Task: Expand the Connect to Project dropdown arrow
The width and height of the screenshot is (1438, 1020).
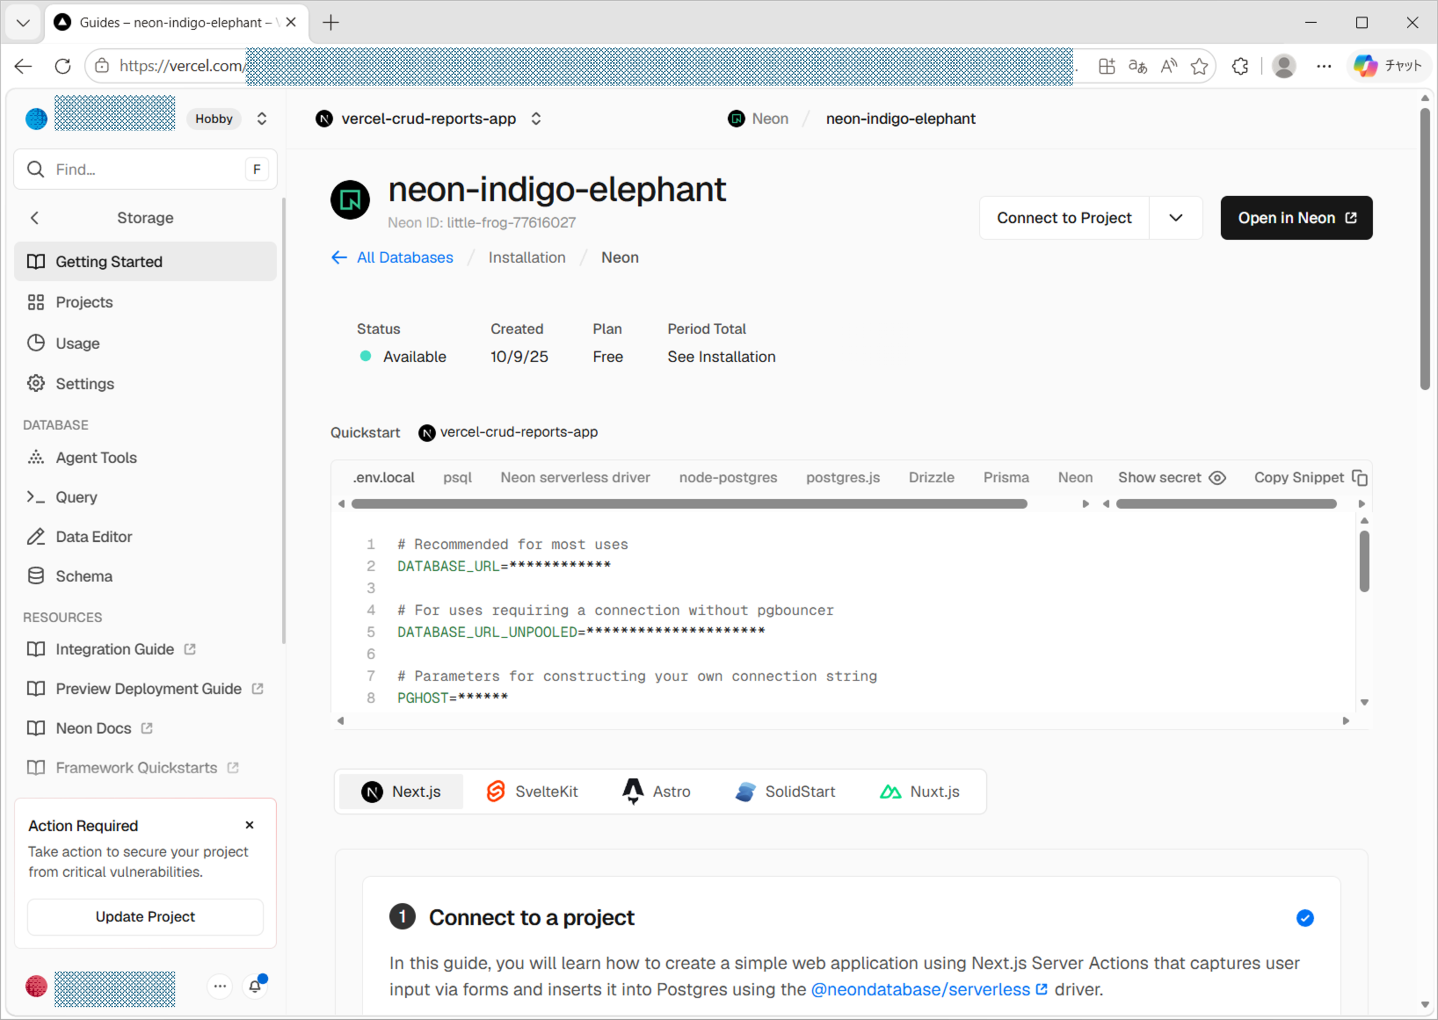Action: click(x=1176, y=217)
